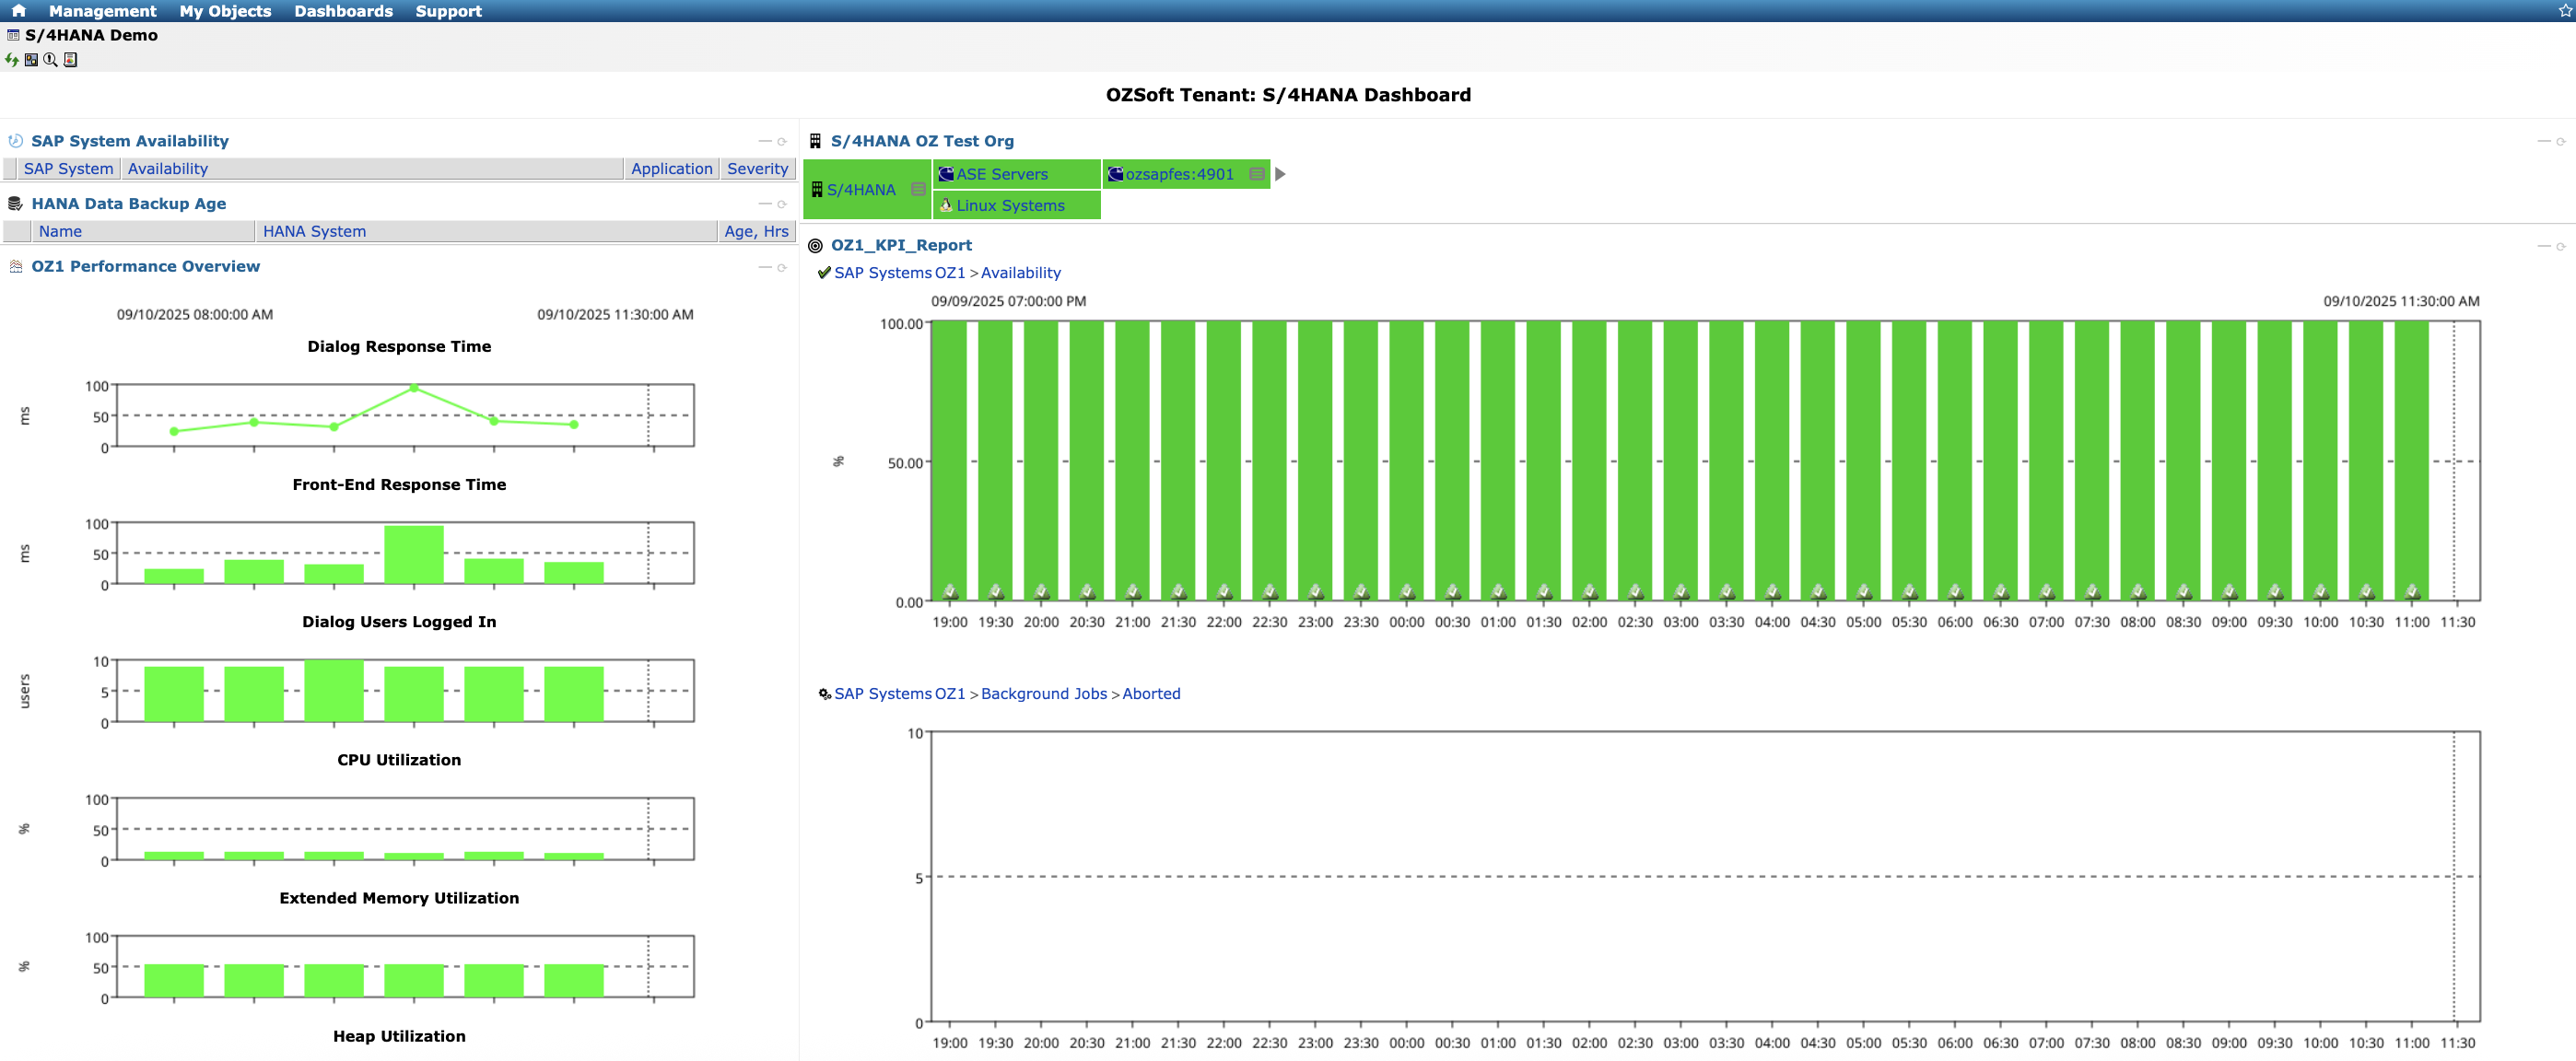The image size is (2576, 1061).
Task: Click the Dialog Response Time peak data point
Action: pyautogui.click(x=414, y=388)
